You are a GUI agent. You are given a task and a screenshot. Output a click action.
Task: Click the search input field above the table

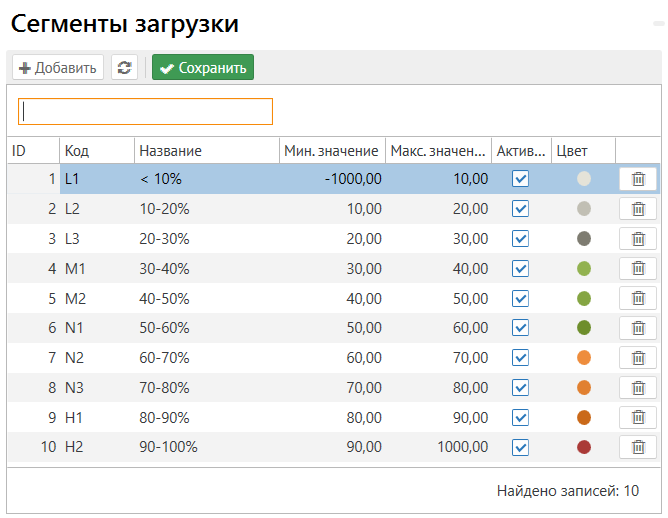point(146,111)
